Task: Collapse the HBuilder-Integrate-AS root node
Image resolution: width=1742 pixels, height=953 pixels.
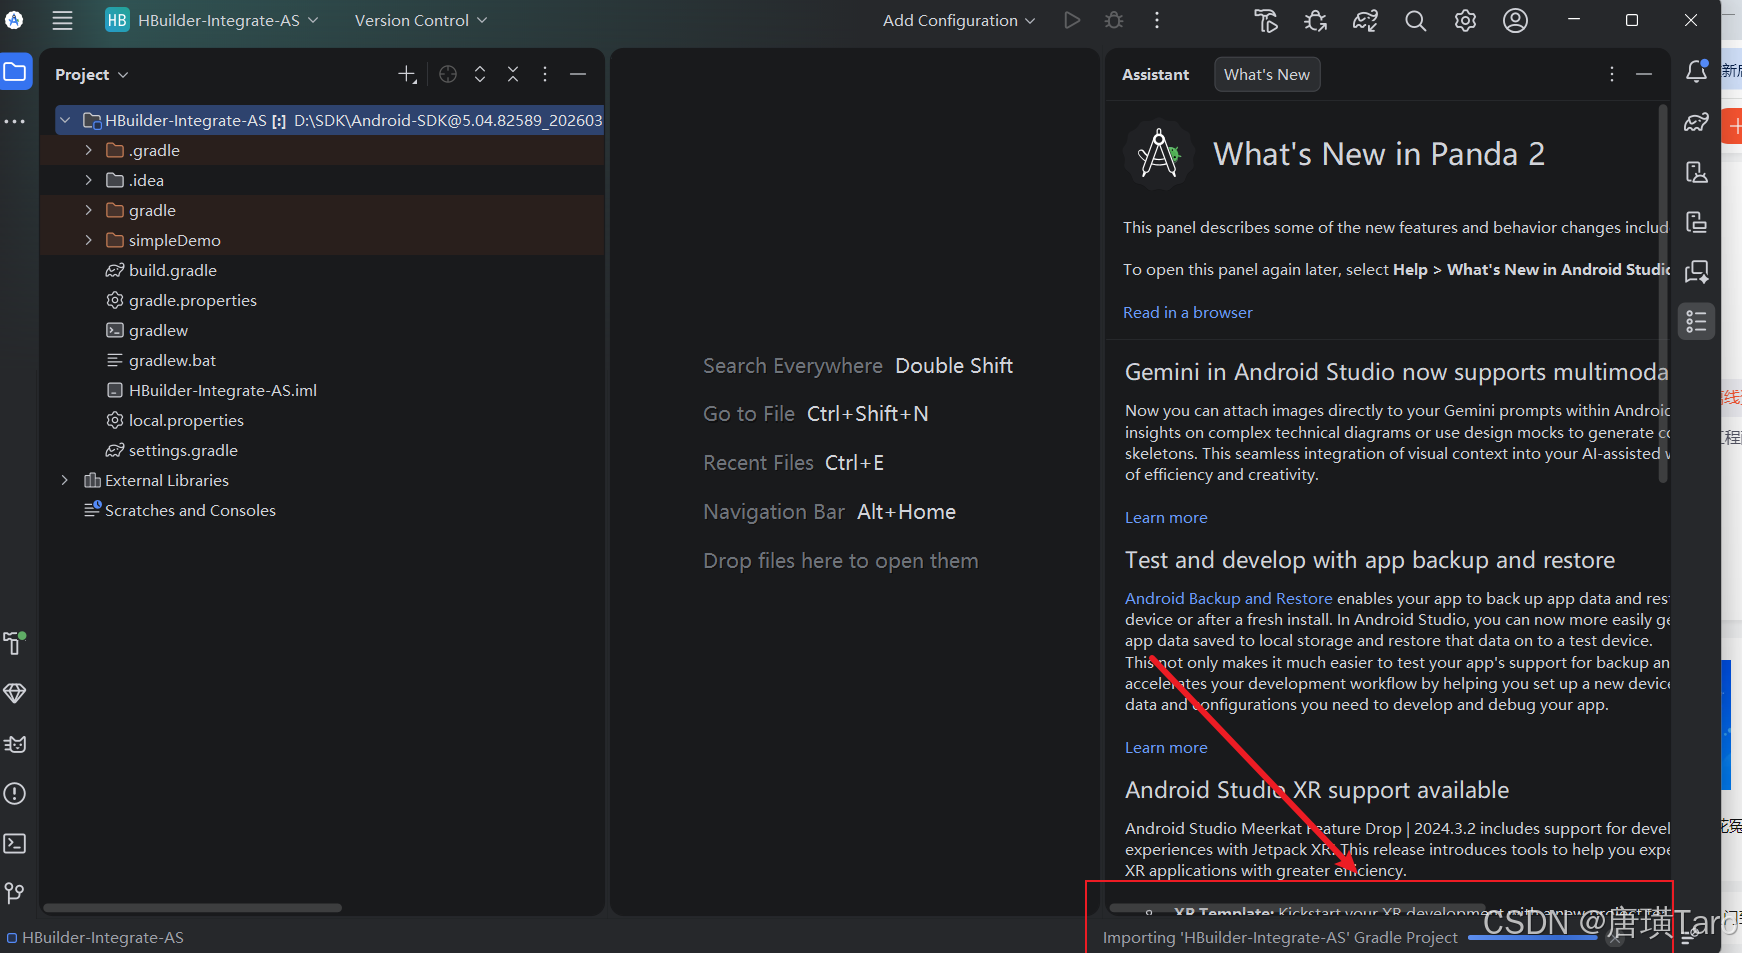Action: coord(65,120)
